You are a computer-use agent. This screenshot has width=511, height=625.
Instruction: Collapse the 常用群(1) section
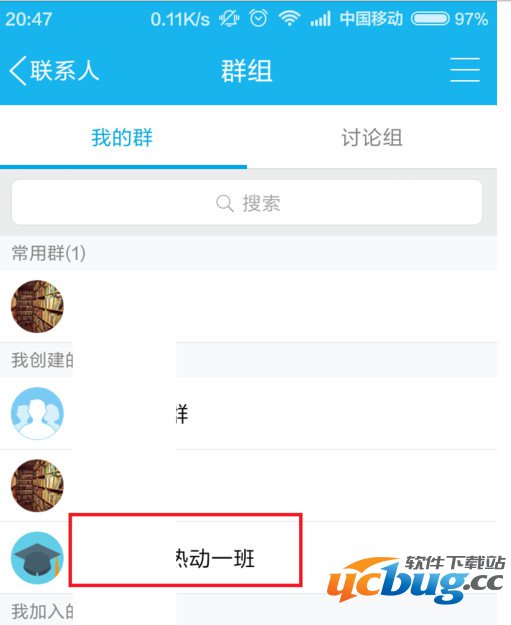pos(248,253)
